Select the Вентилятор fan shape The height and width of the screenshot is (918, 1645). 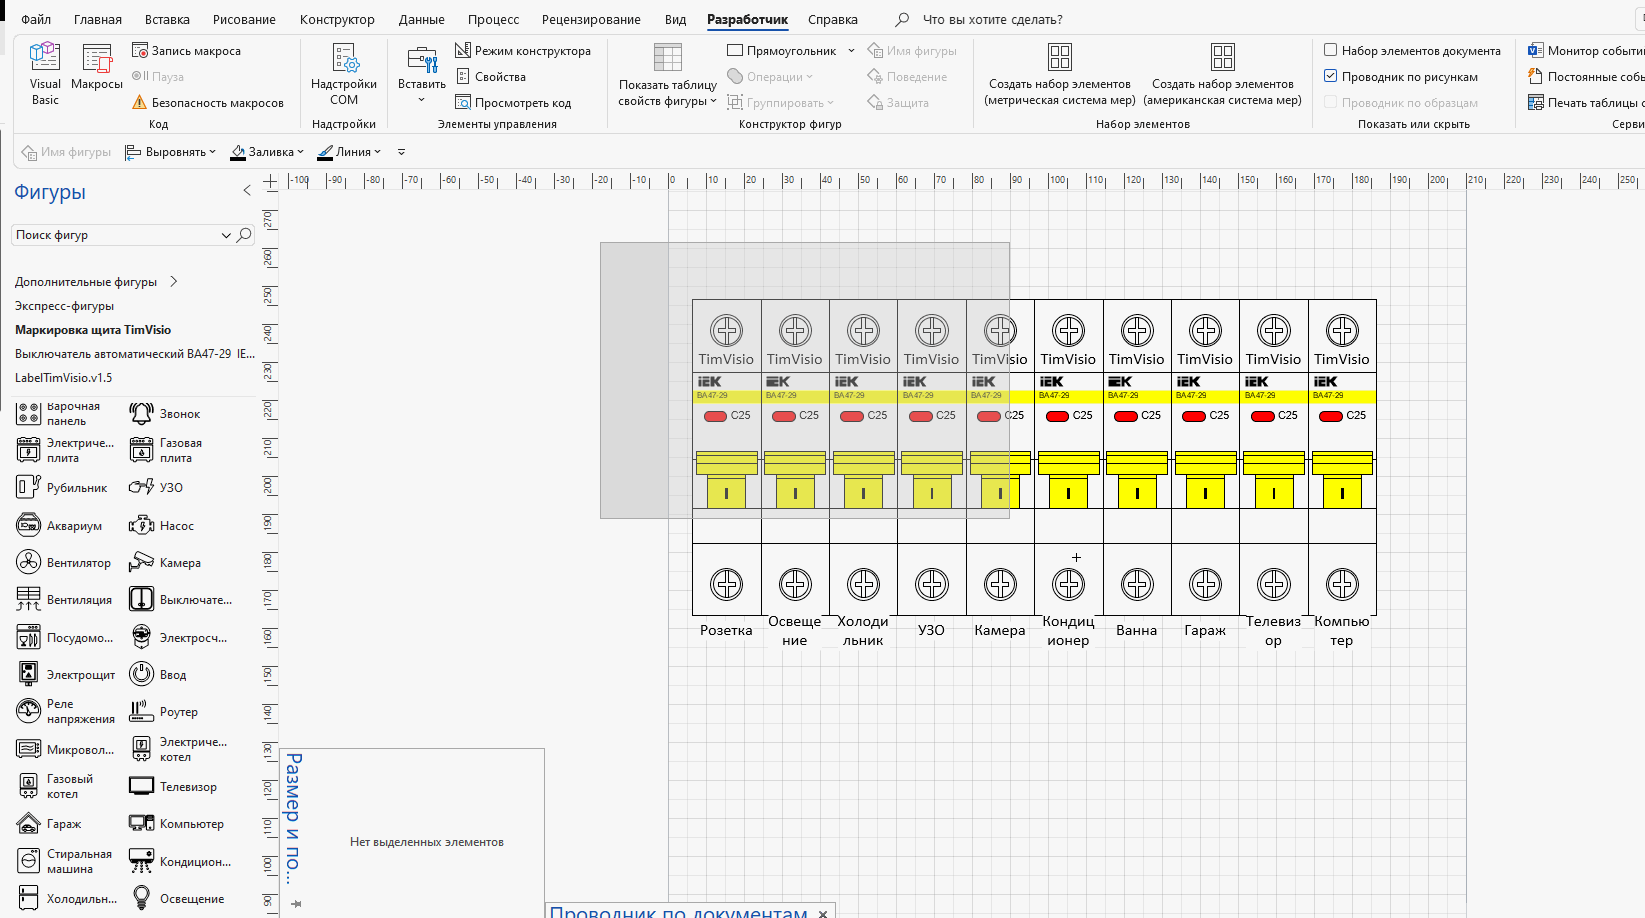point(64,563)
